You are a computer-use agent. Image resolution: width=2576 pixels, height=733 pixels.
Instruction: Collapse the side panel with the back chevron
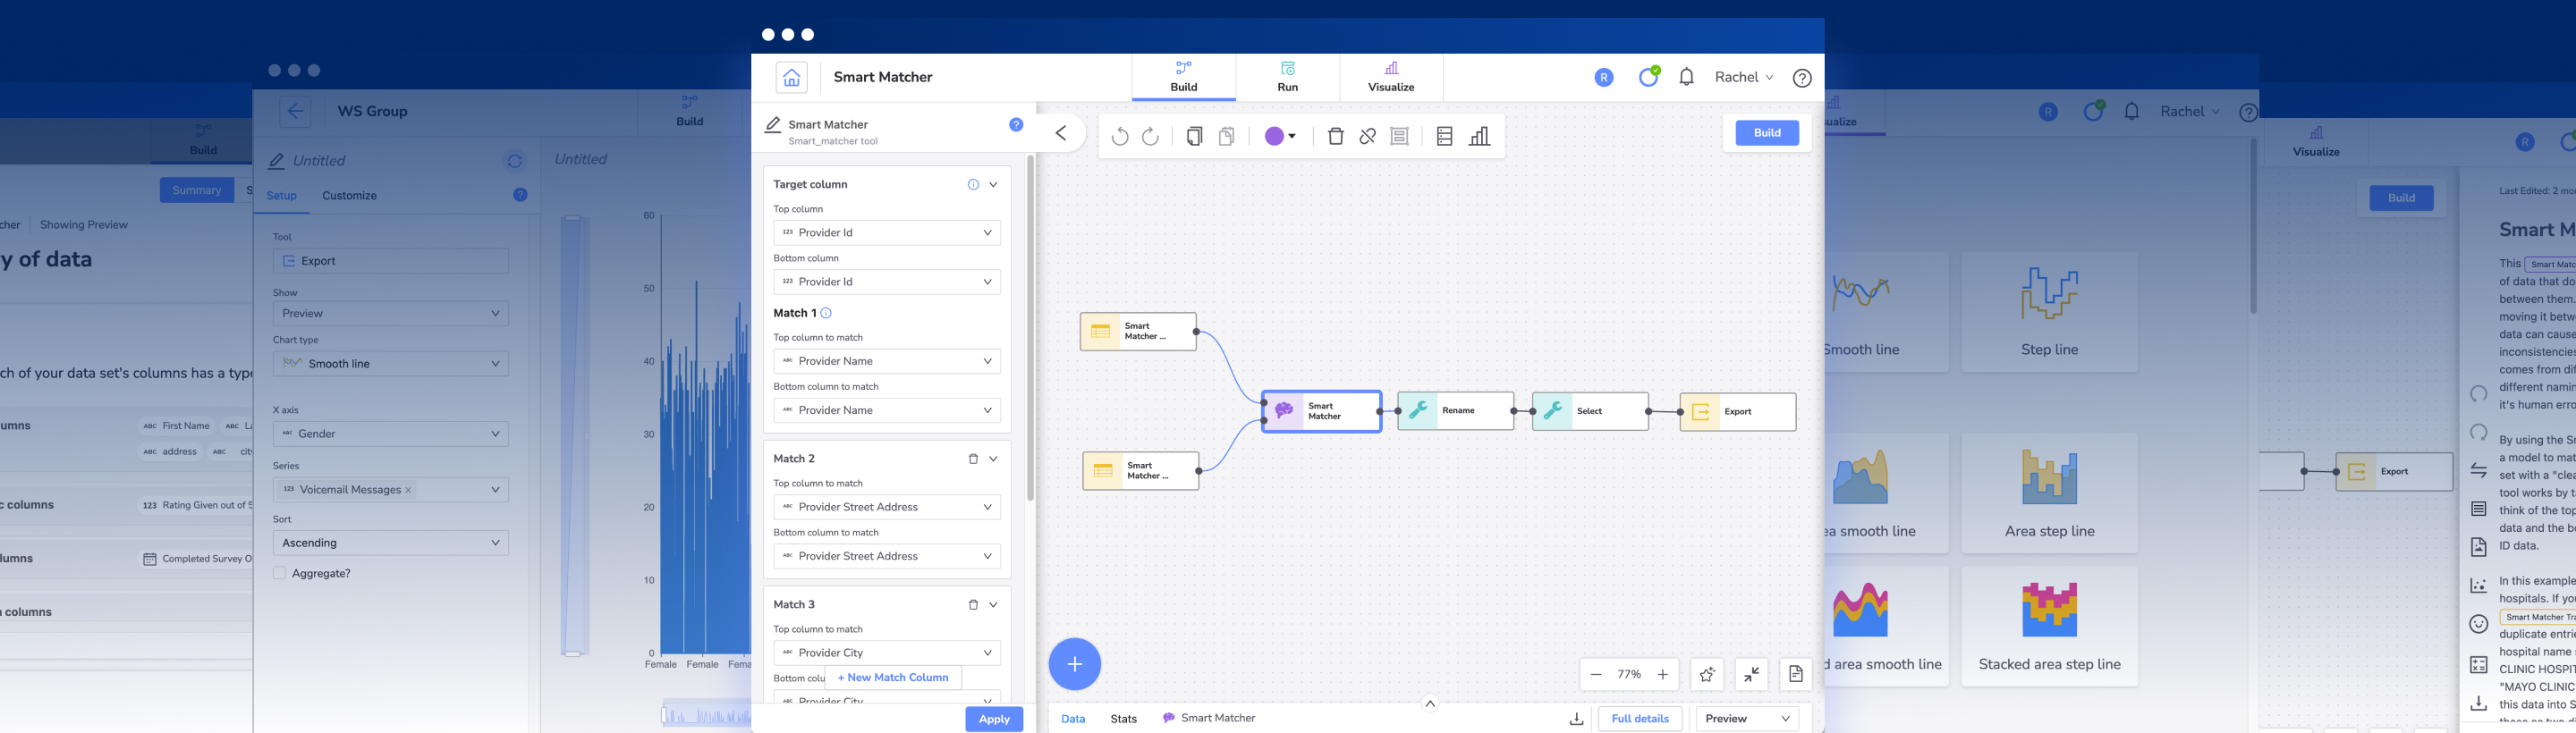tap(1061, 133)
